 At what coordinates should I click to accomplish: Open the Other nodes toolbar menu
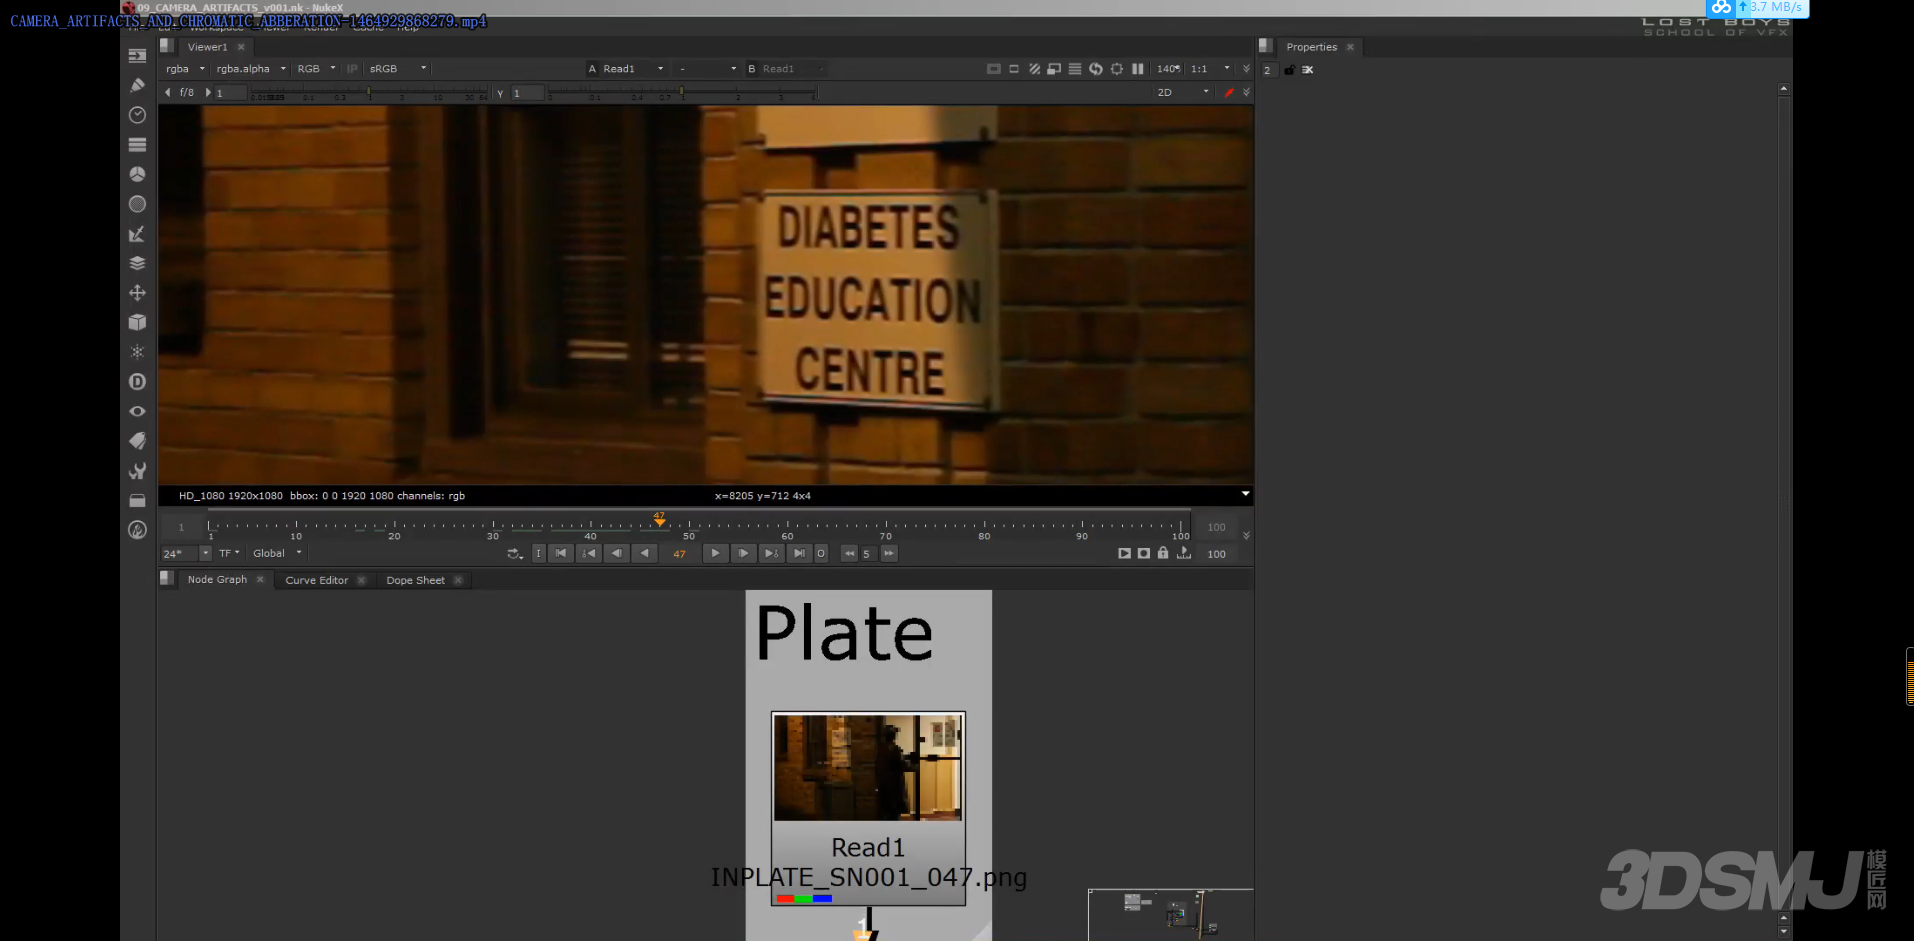pos(138,500)
